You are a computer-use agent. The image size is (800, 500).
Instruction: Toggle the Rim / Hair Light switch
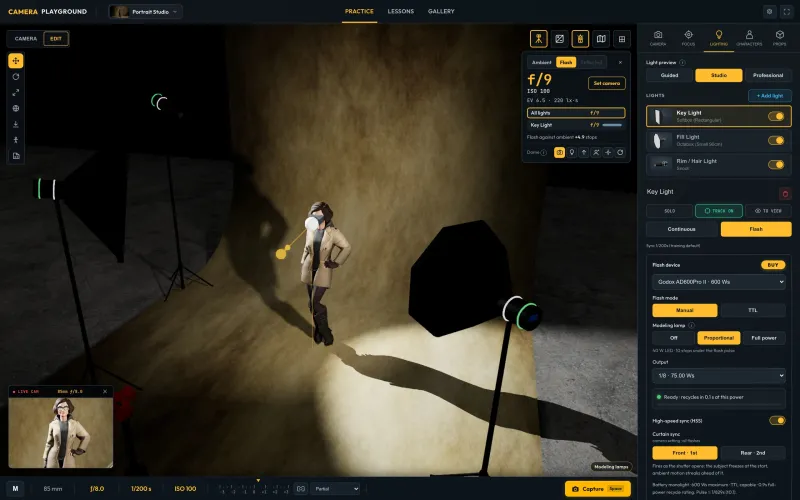tap(776, 164)
